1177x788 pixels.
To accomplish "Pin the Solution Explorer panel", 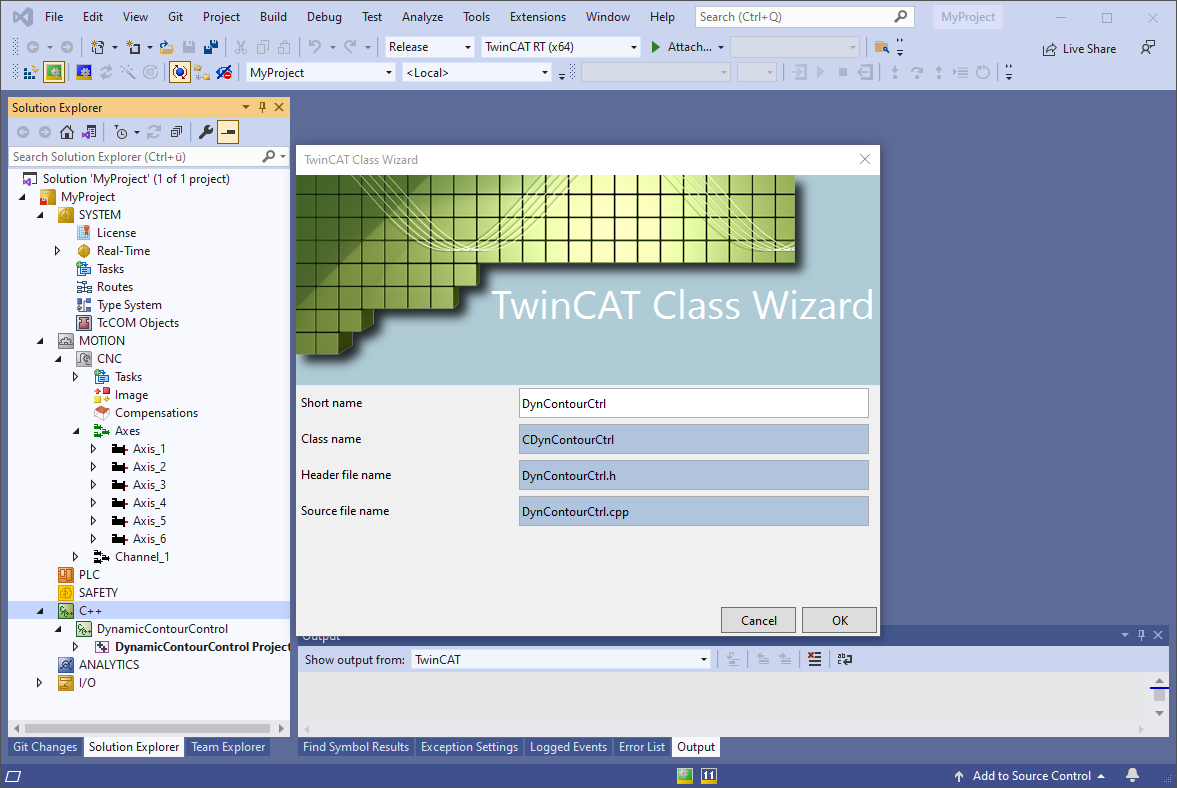I will [x=262, y=107].
